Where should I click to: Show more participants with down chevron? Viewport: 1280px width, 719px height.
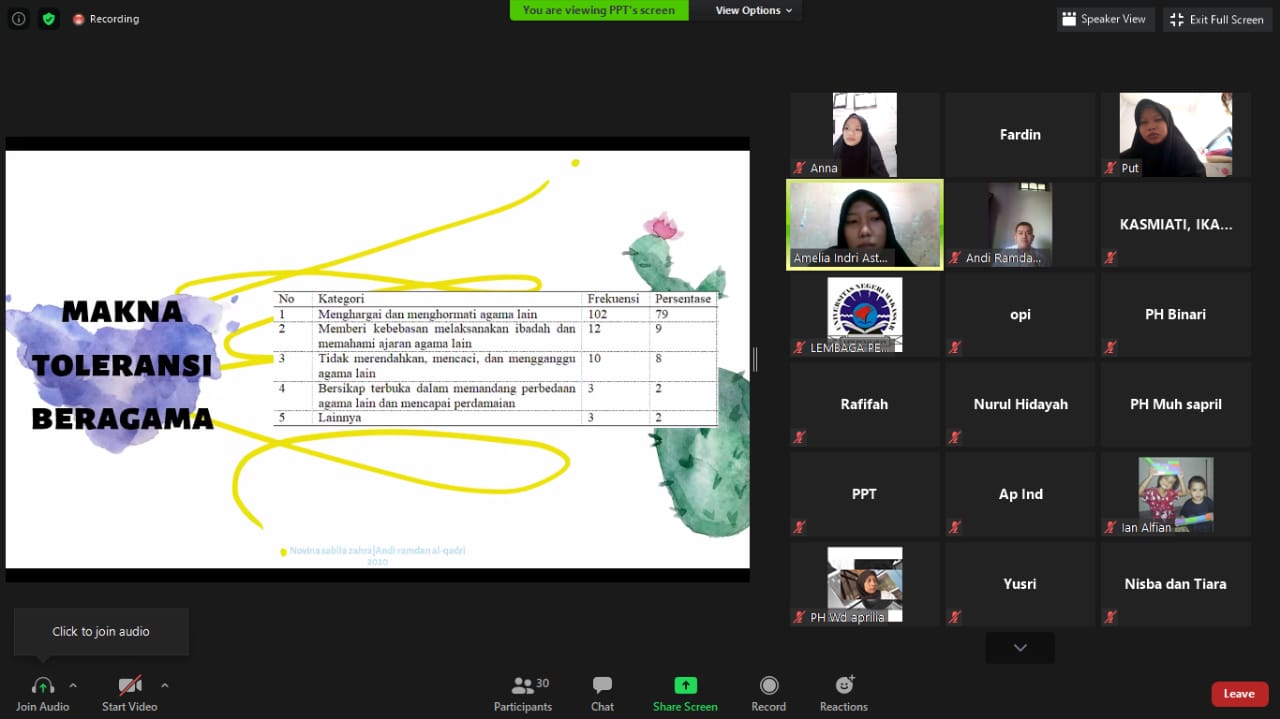(x=1020, y=648)
